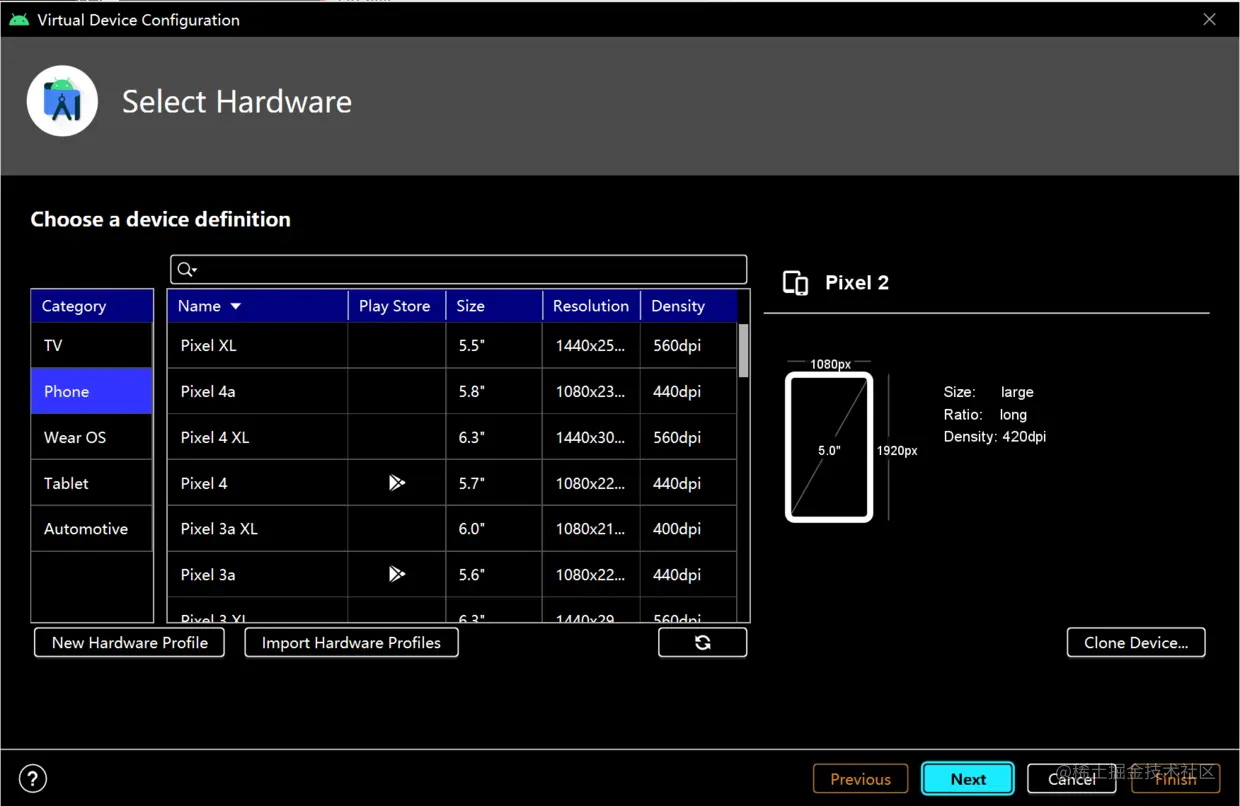Click the Android Studio logo in header
This screenshot has height=806, width=1240.
click(62, 101)
